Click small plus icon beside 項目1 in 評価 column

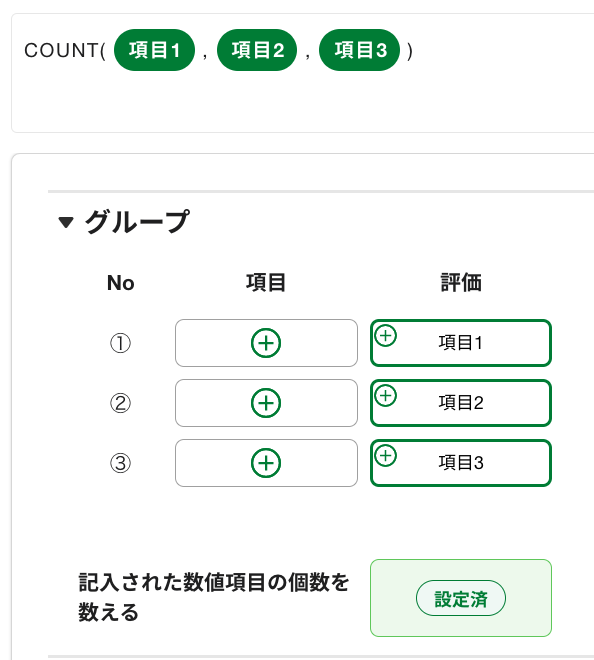pyautogui.click(x=385, y=336)
